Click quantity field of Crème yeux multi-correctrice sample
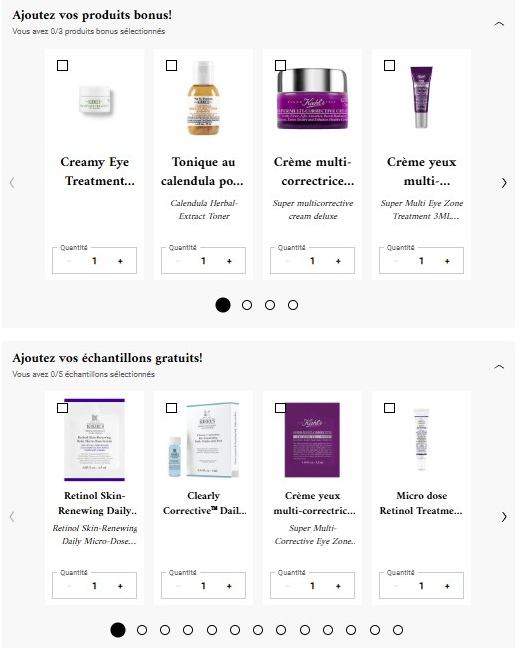The image size is (522, 648). (312, 585)
